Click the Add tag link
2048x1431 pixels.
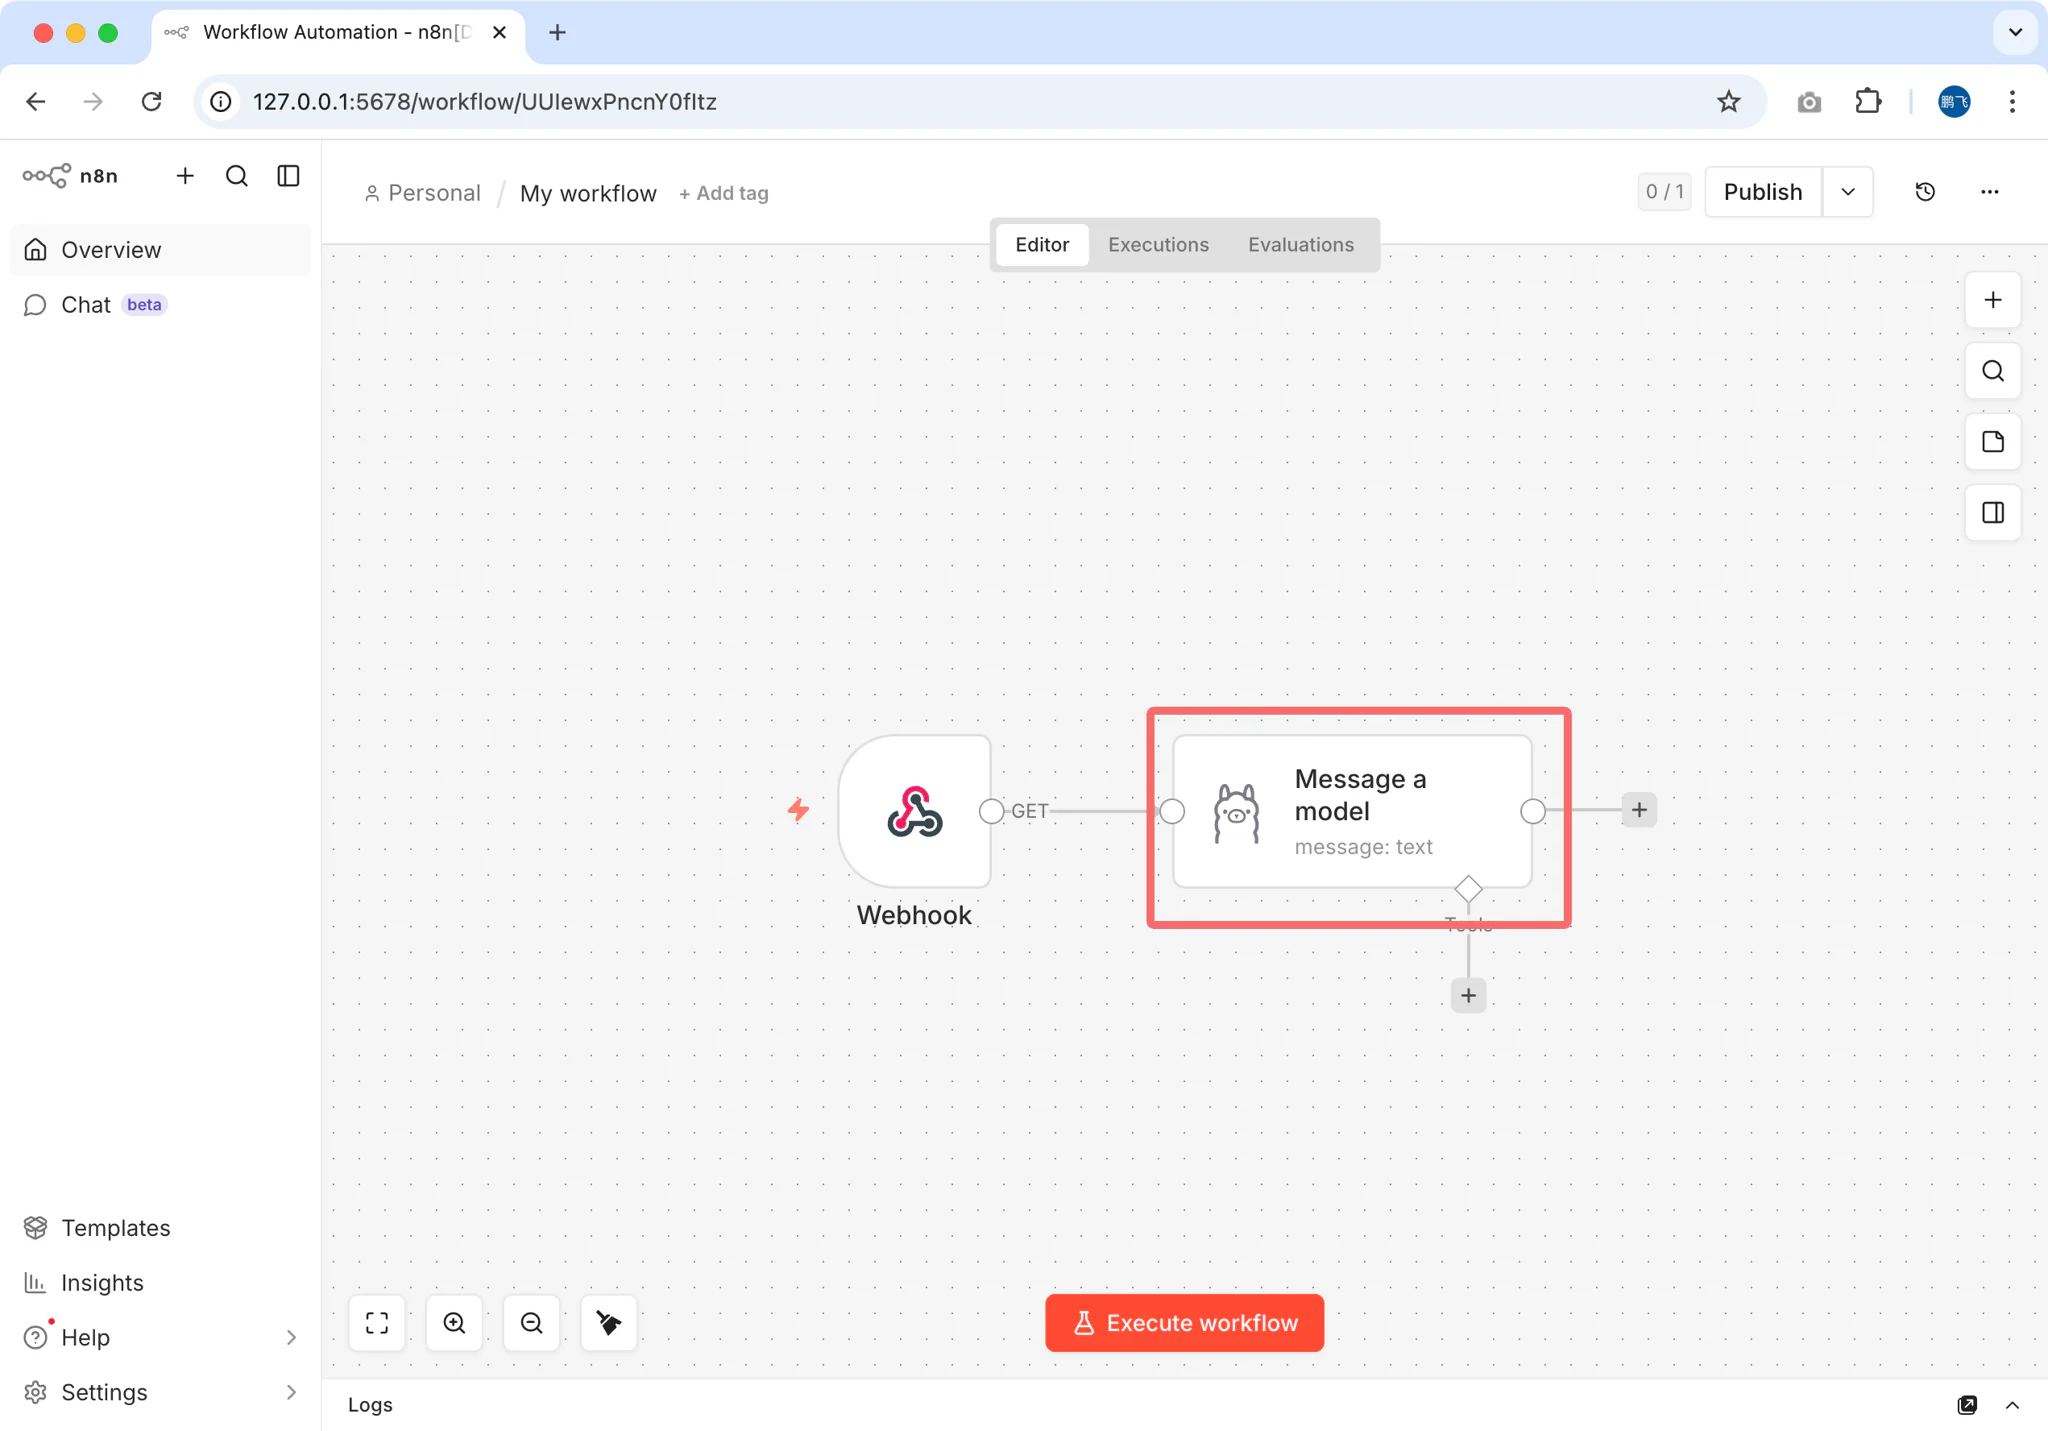[724, 193]
